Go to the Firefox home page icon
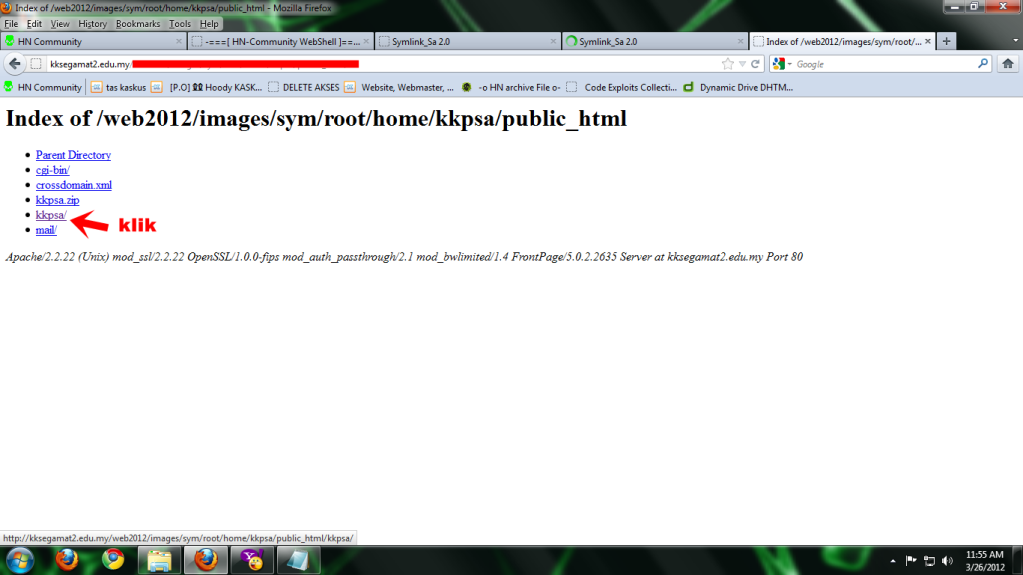1023x575 pixels. 1008,64
